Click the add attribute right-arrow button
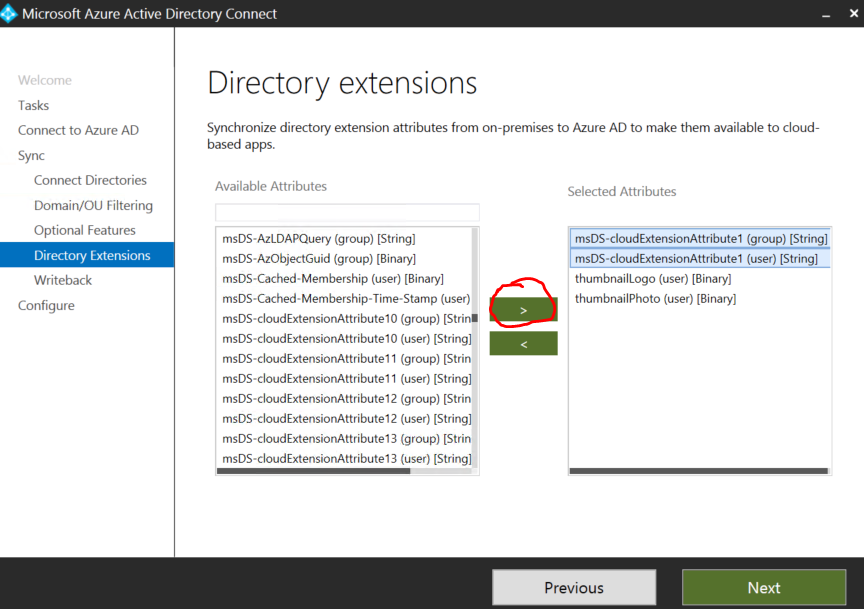This screenshot has height=609, width=864. pyautogui.click(x=523, y=310)
